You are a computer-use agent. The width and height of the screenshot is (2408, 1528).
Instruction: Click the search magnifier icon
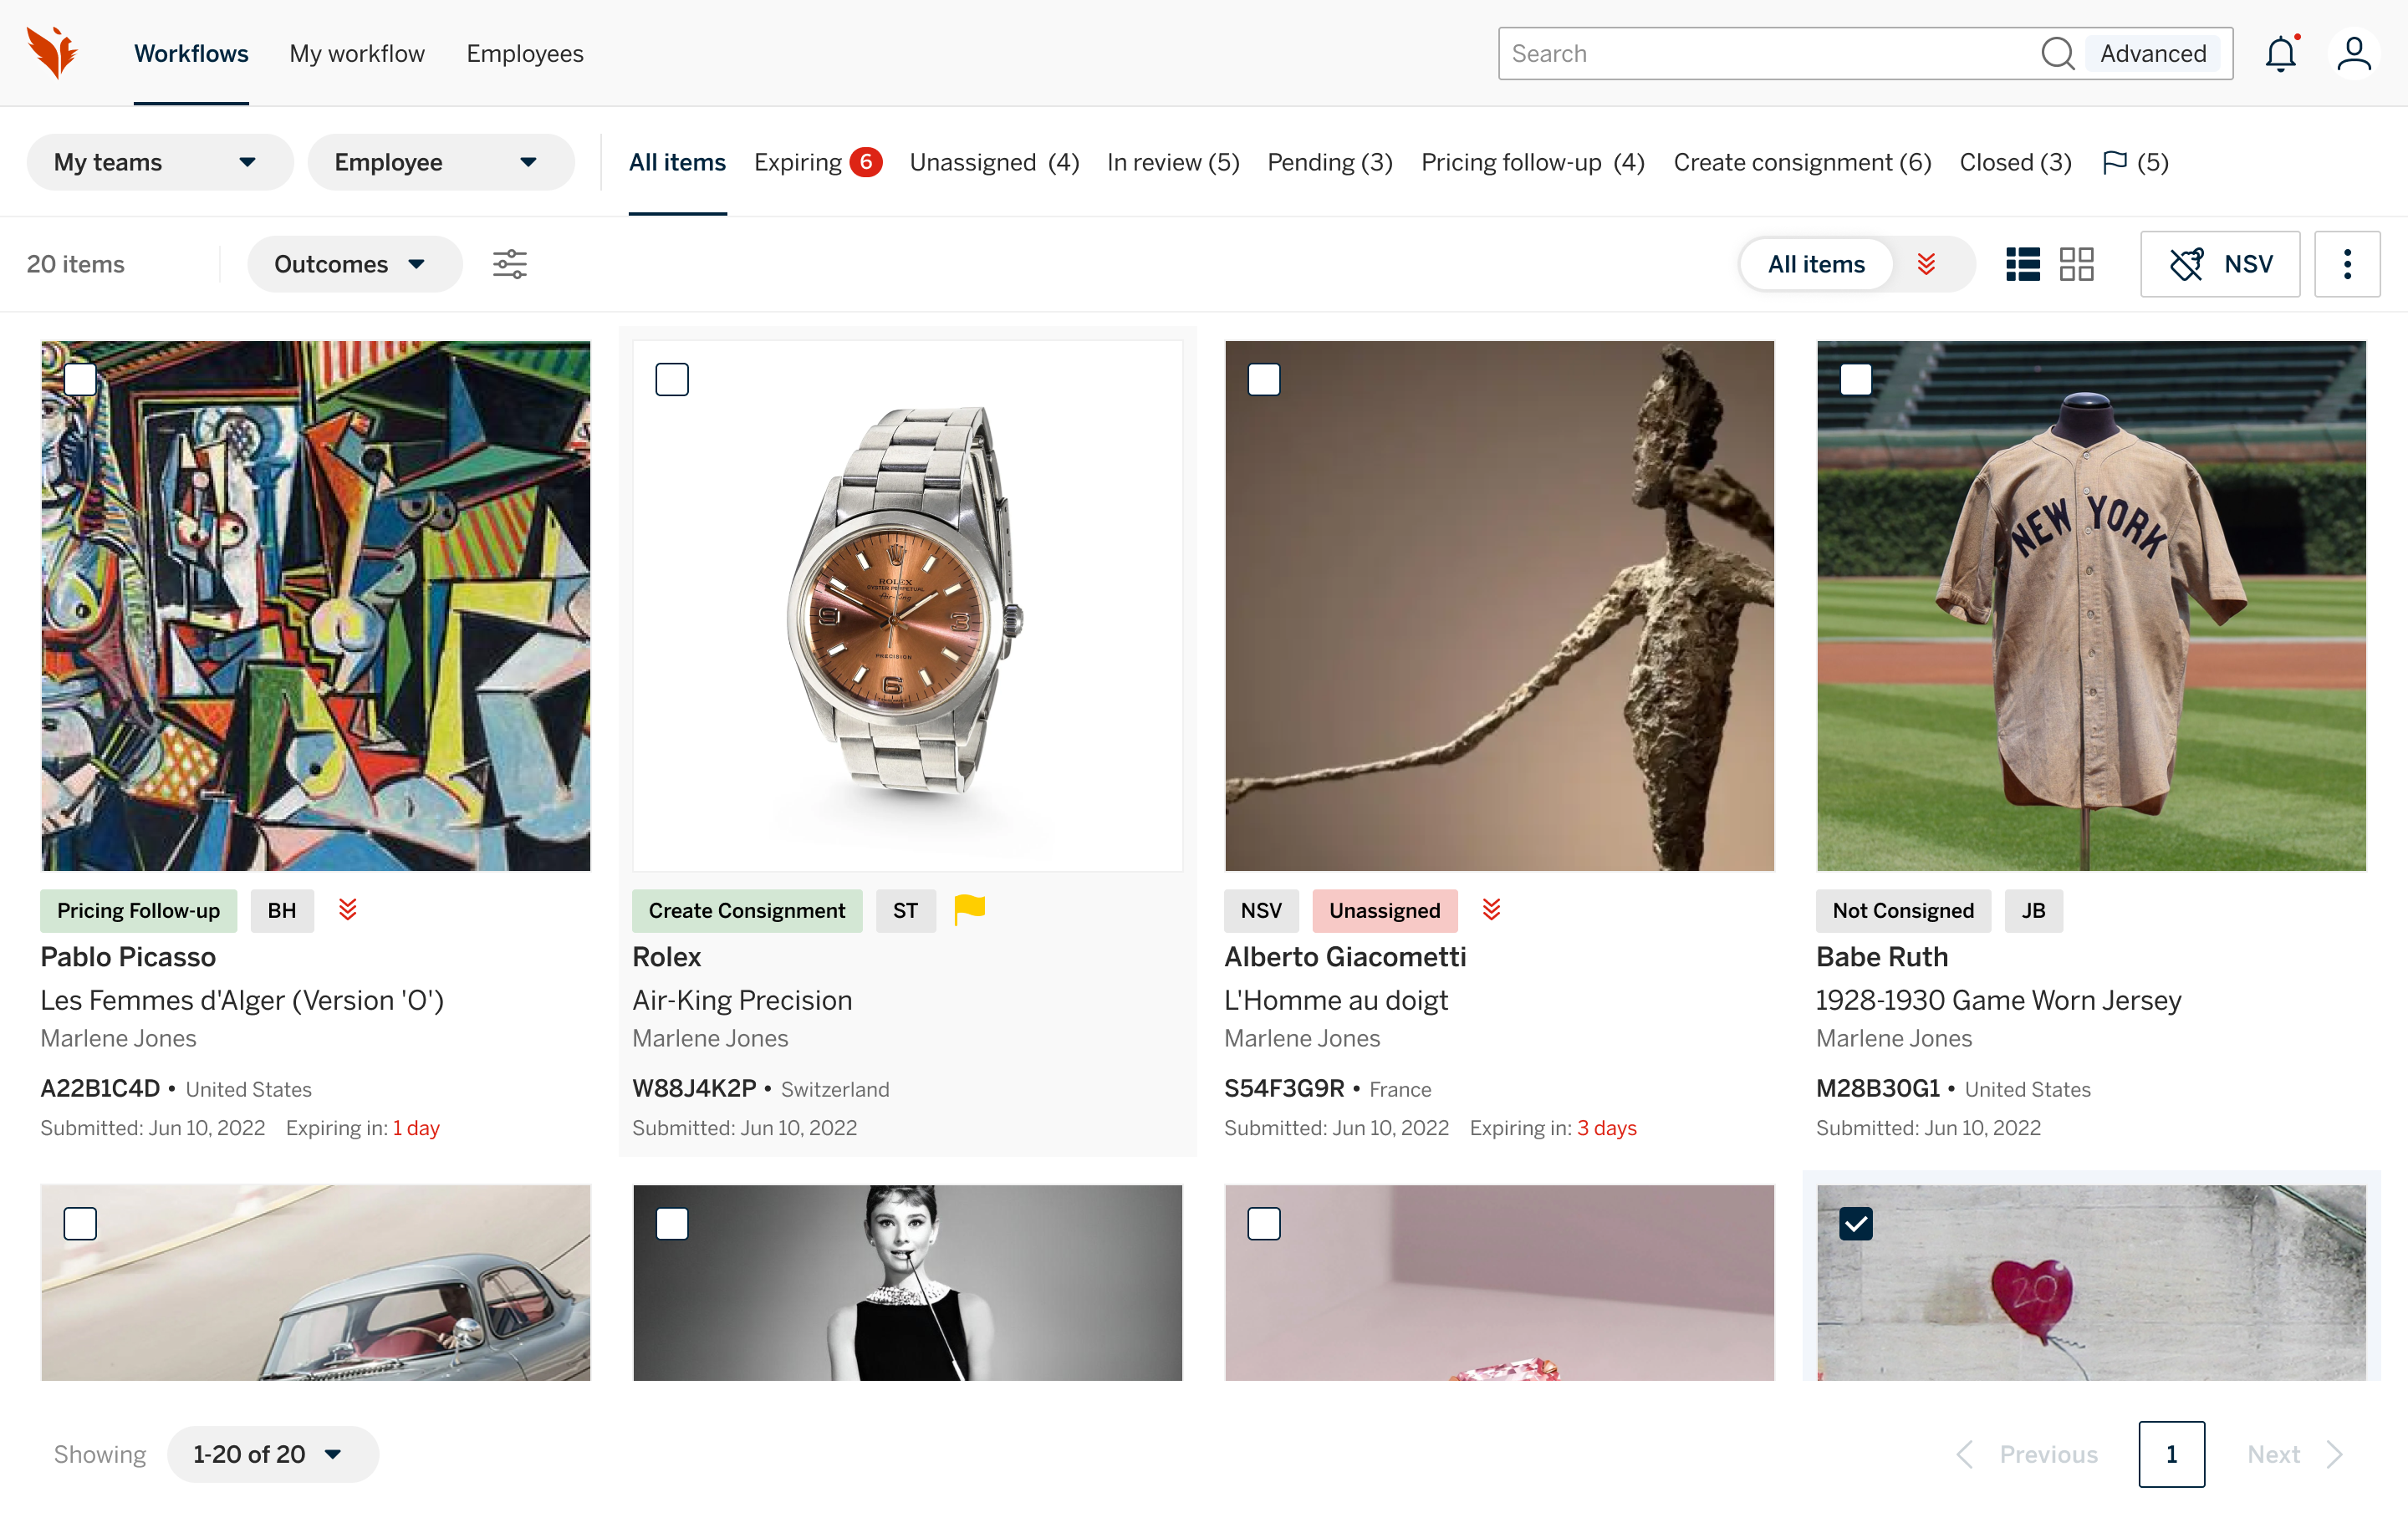click(x=2057, y=53)
